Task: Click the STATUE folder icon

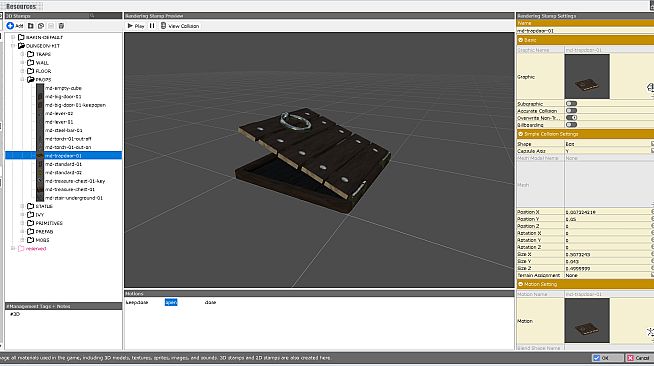Action: point(30,206)
